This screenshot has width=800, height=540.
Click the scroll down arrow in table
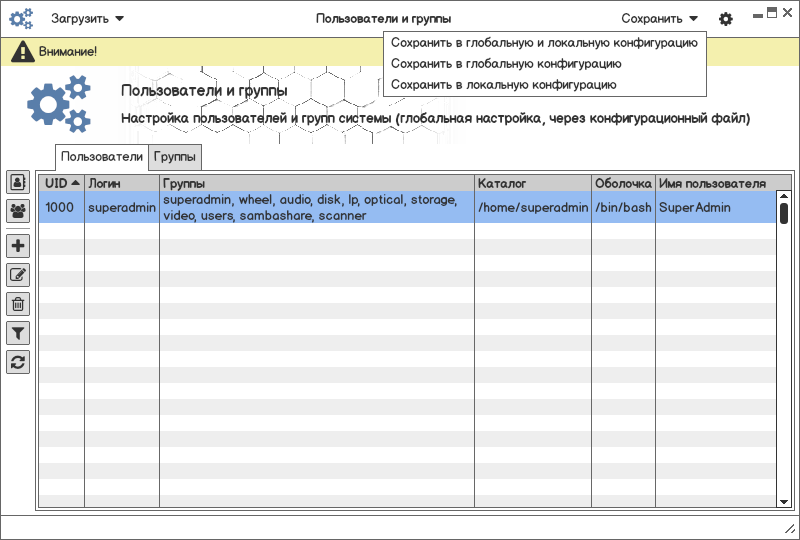[784, 500]
